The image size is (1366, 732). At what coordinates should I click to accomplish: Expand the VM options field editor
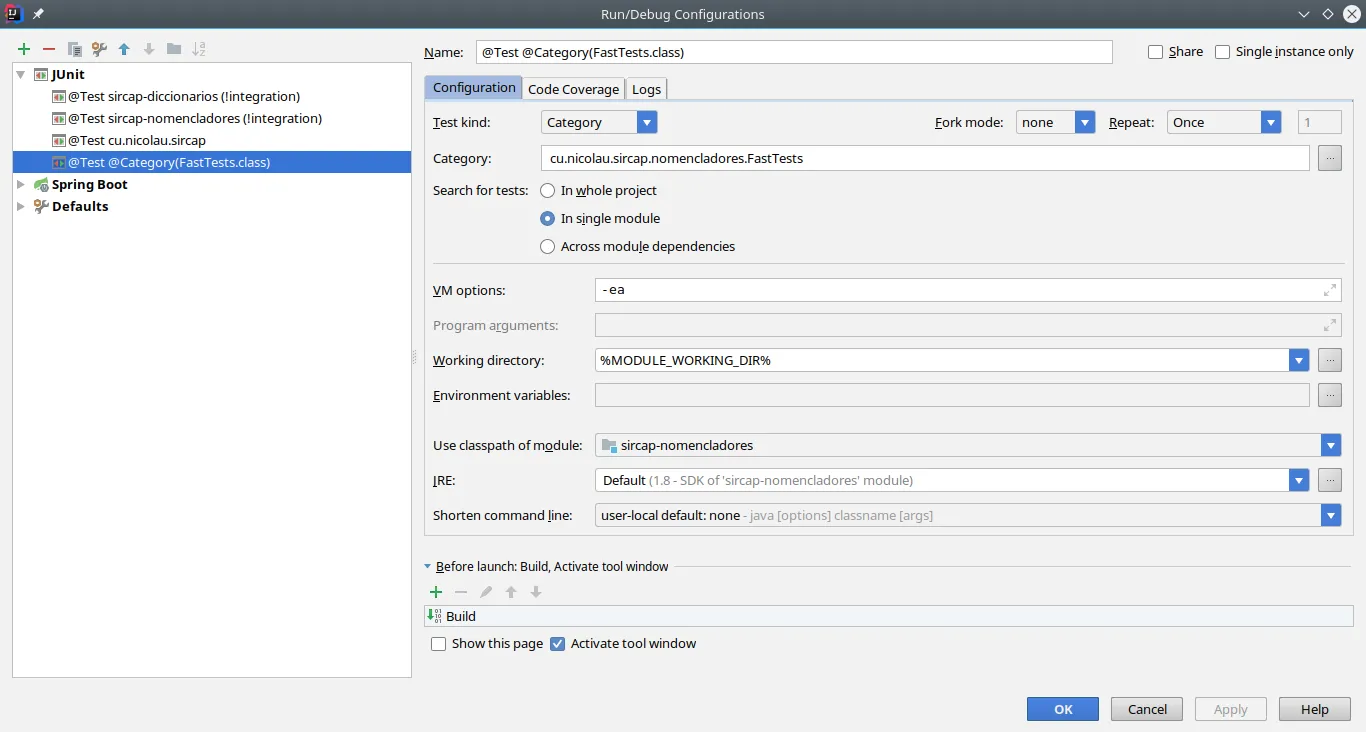(x=1329, y=290)
